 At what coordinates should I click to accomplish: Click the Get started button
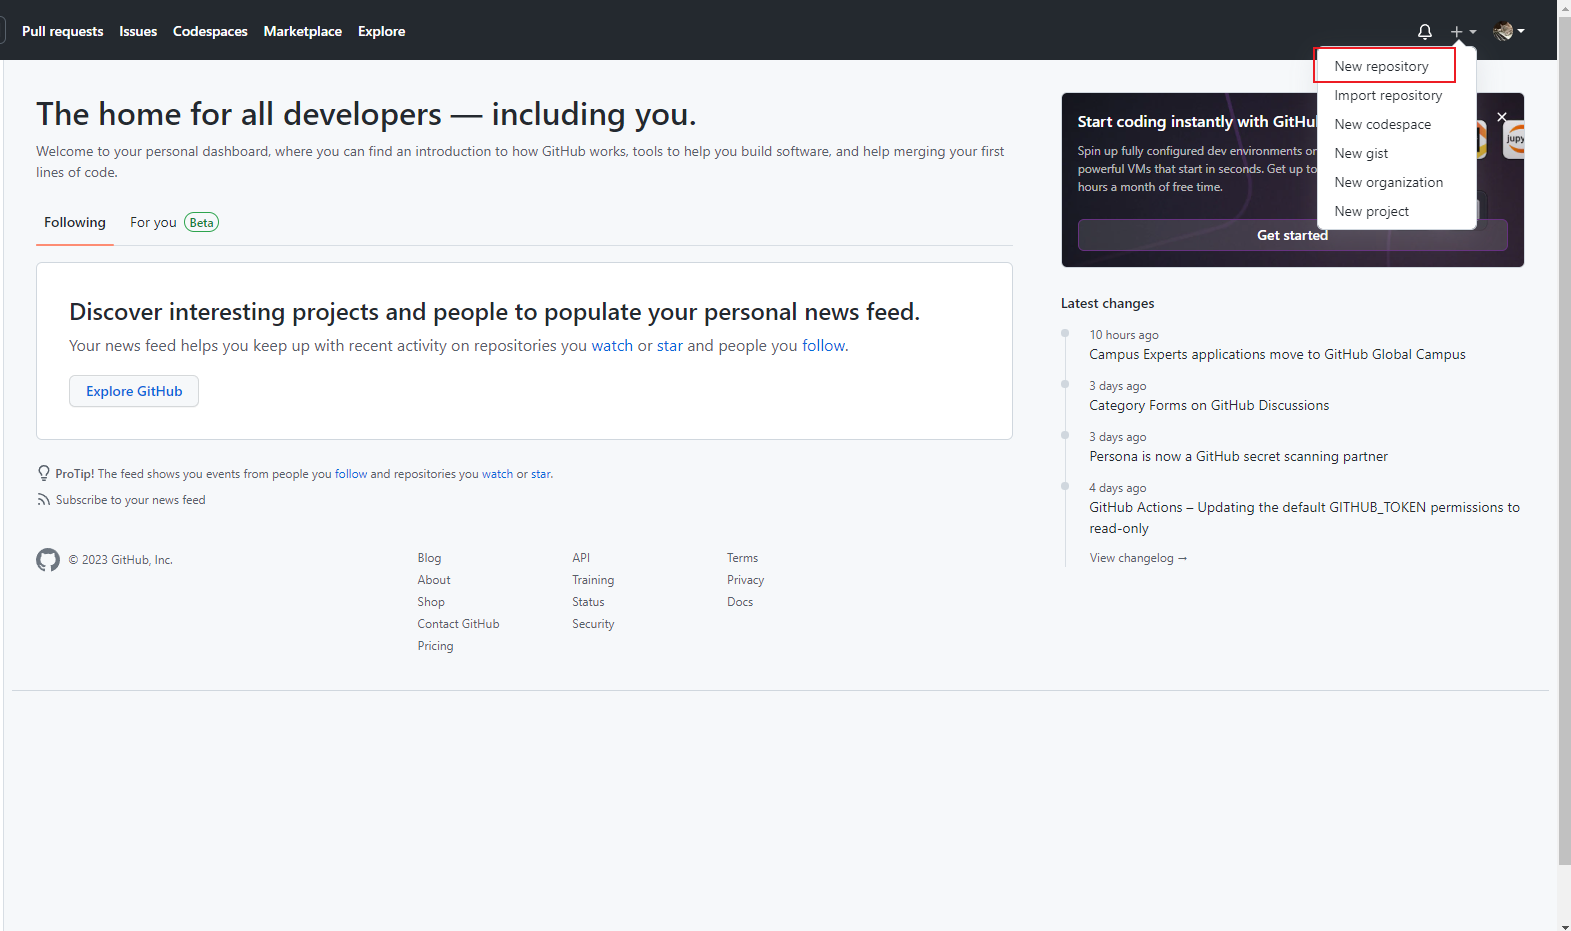pos(1292,235)
